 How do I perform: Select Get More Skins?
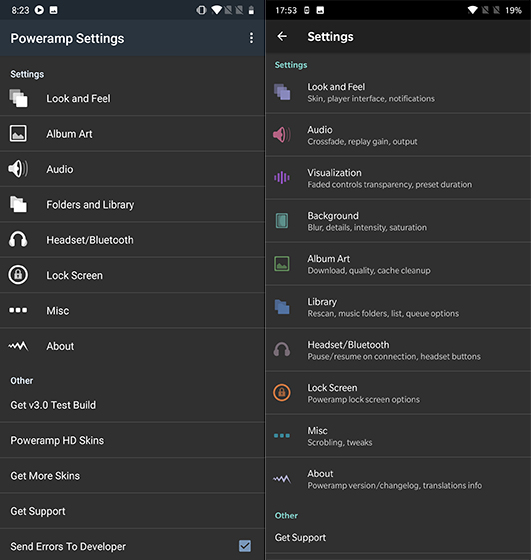pyautogui.click(x=132, y=476)
